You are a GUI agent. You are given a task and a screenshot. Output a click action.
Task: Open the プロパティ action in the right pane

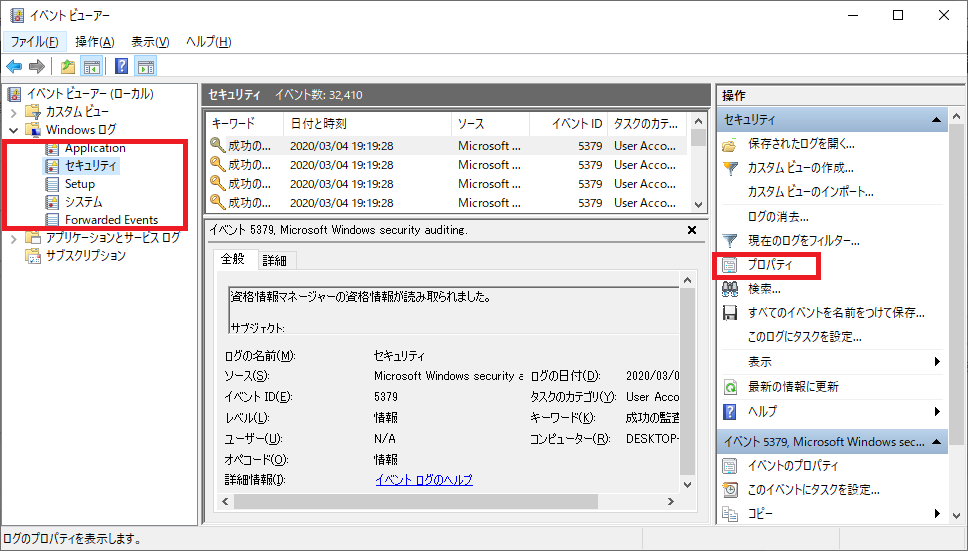[x=769, y=265]
